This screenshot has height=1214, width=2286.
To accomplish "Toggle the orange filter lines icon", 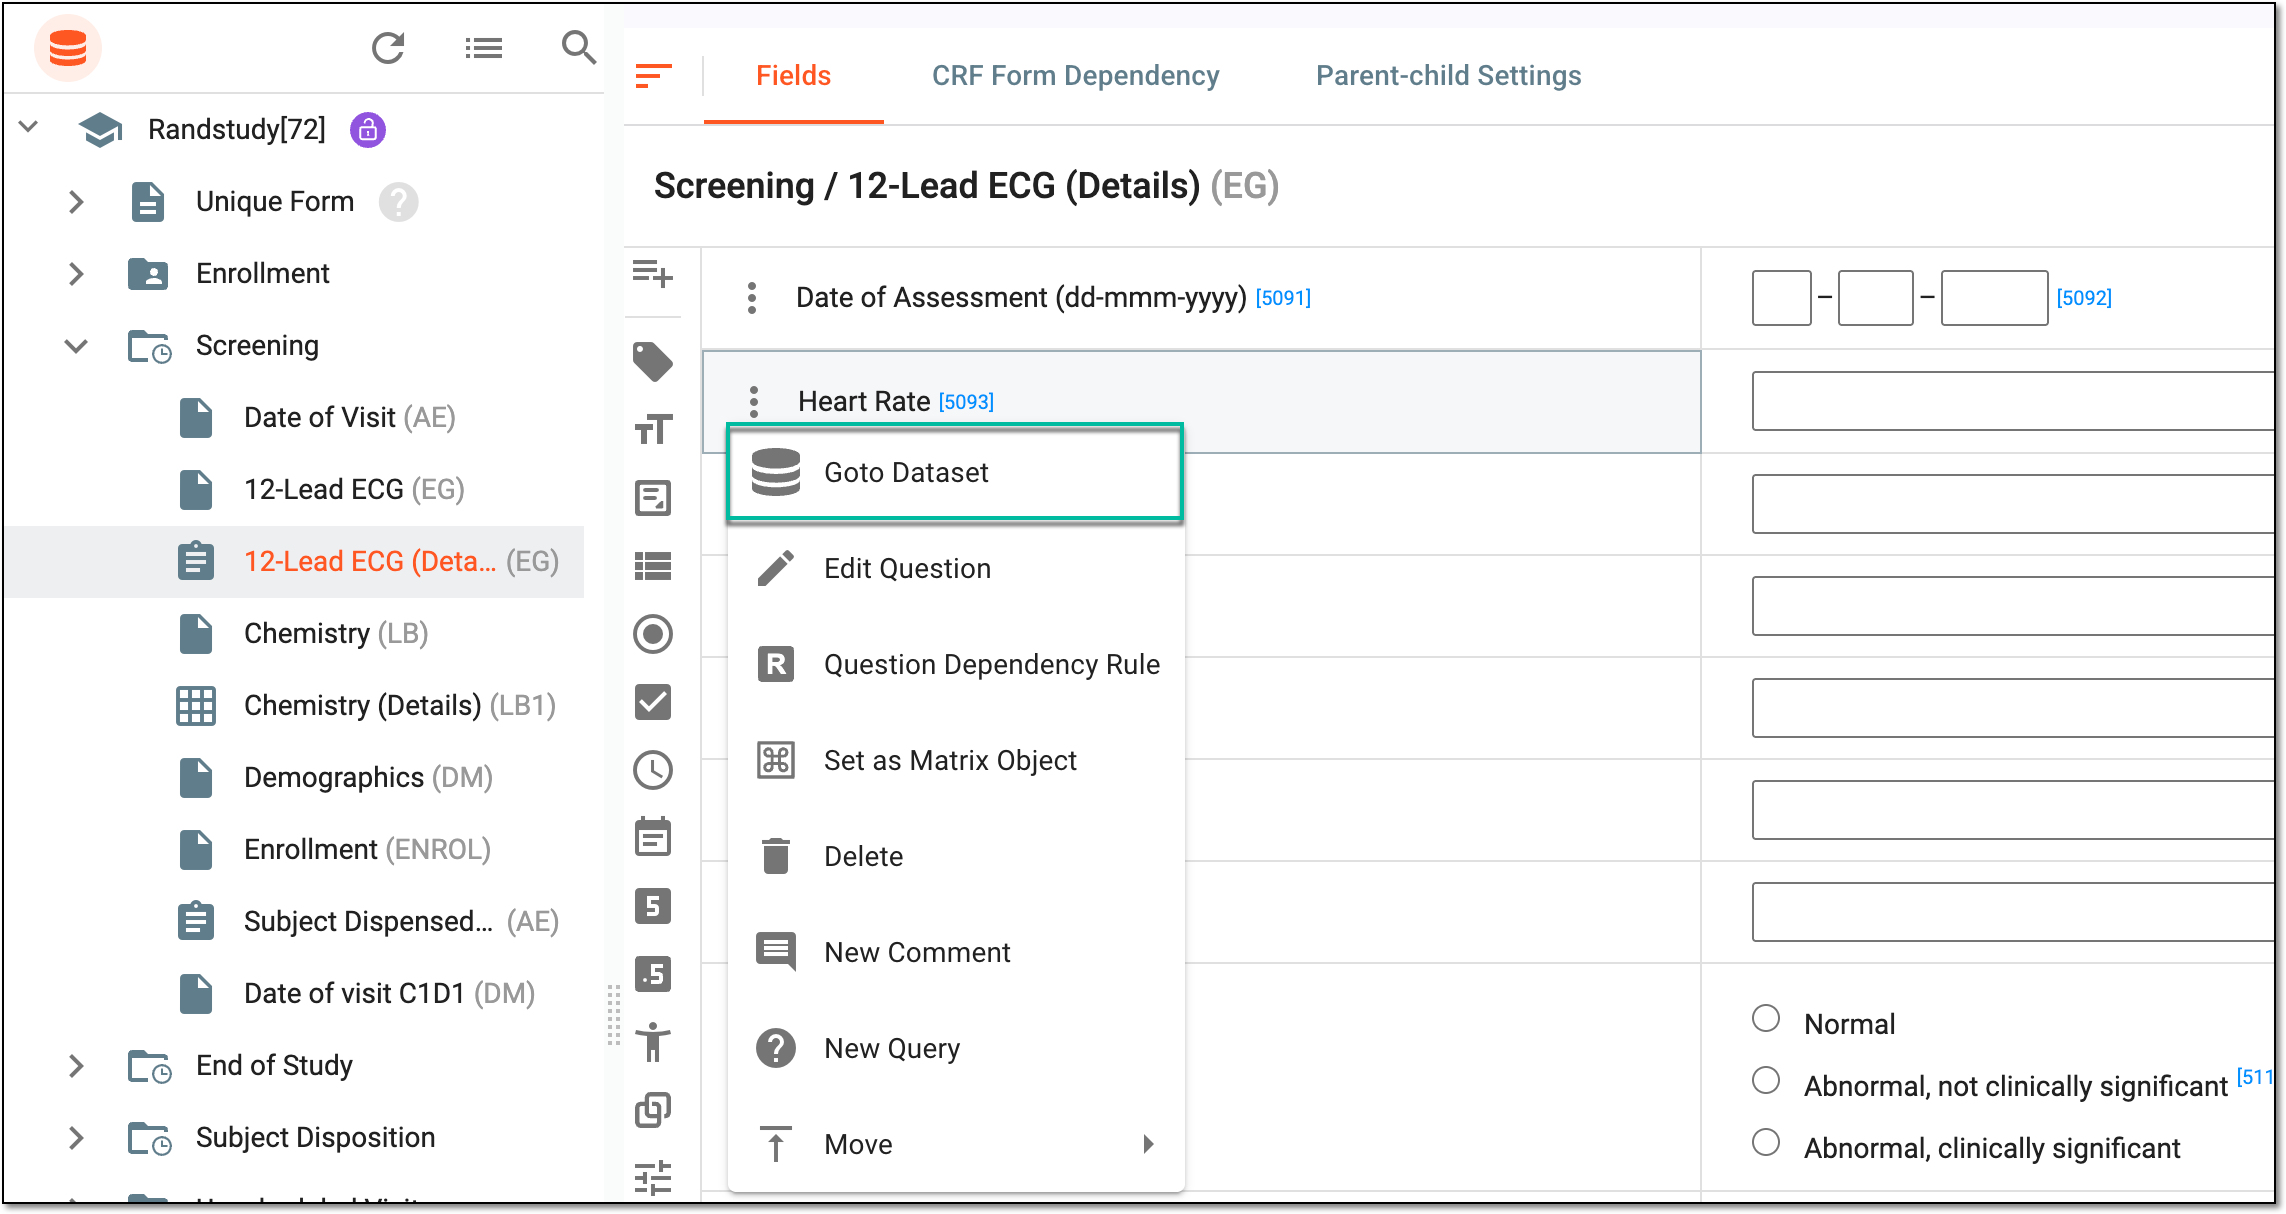I will pyautogui.click(x=653, y=76).
